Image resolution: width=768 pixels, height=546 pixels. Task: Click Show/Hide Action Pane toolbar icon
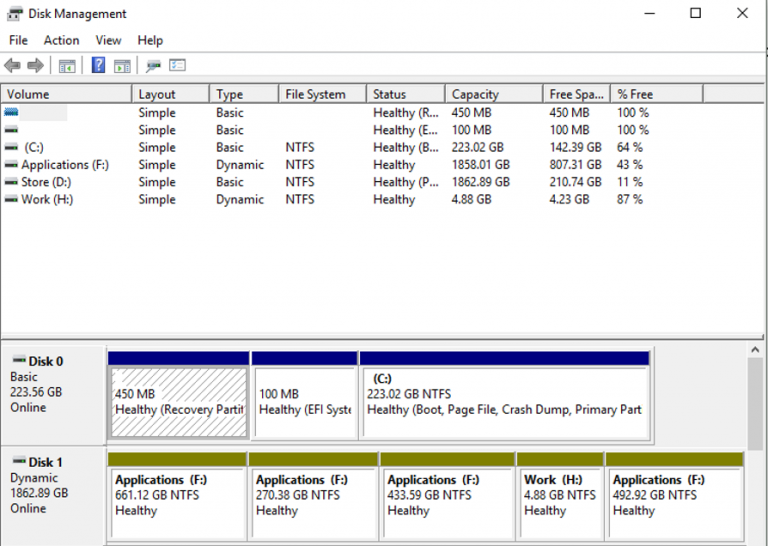[122, 66]
